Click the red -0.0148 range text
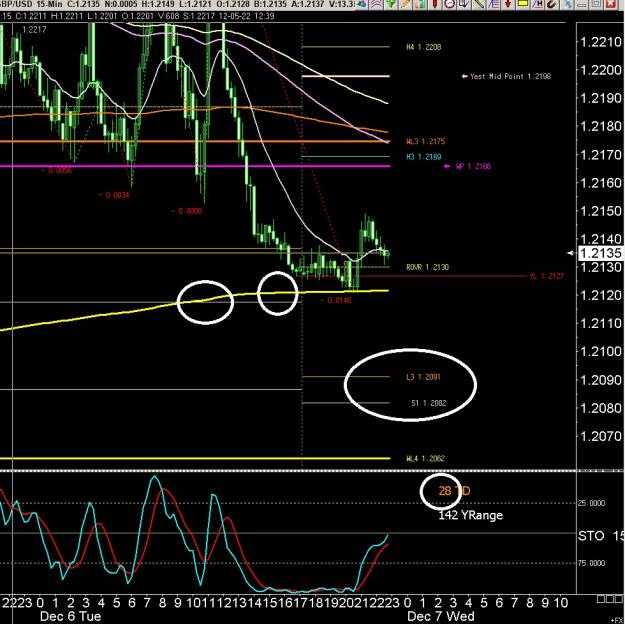 (x=336, y=300)
